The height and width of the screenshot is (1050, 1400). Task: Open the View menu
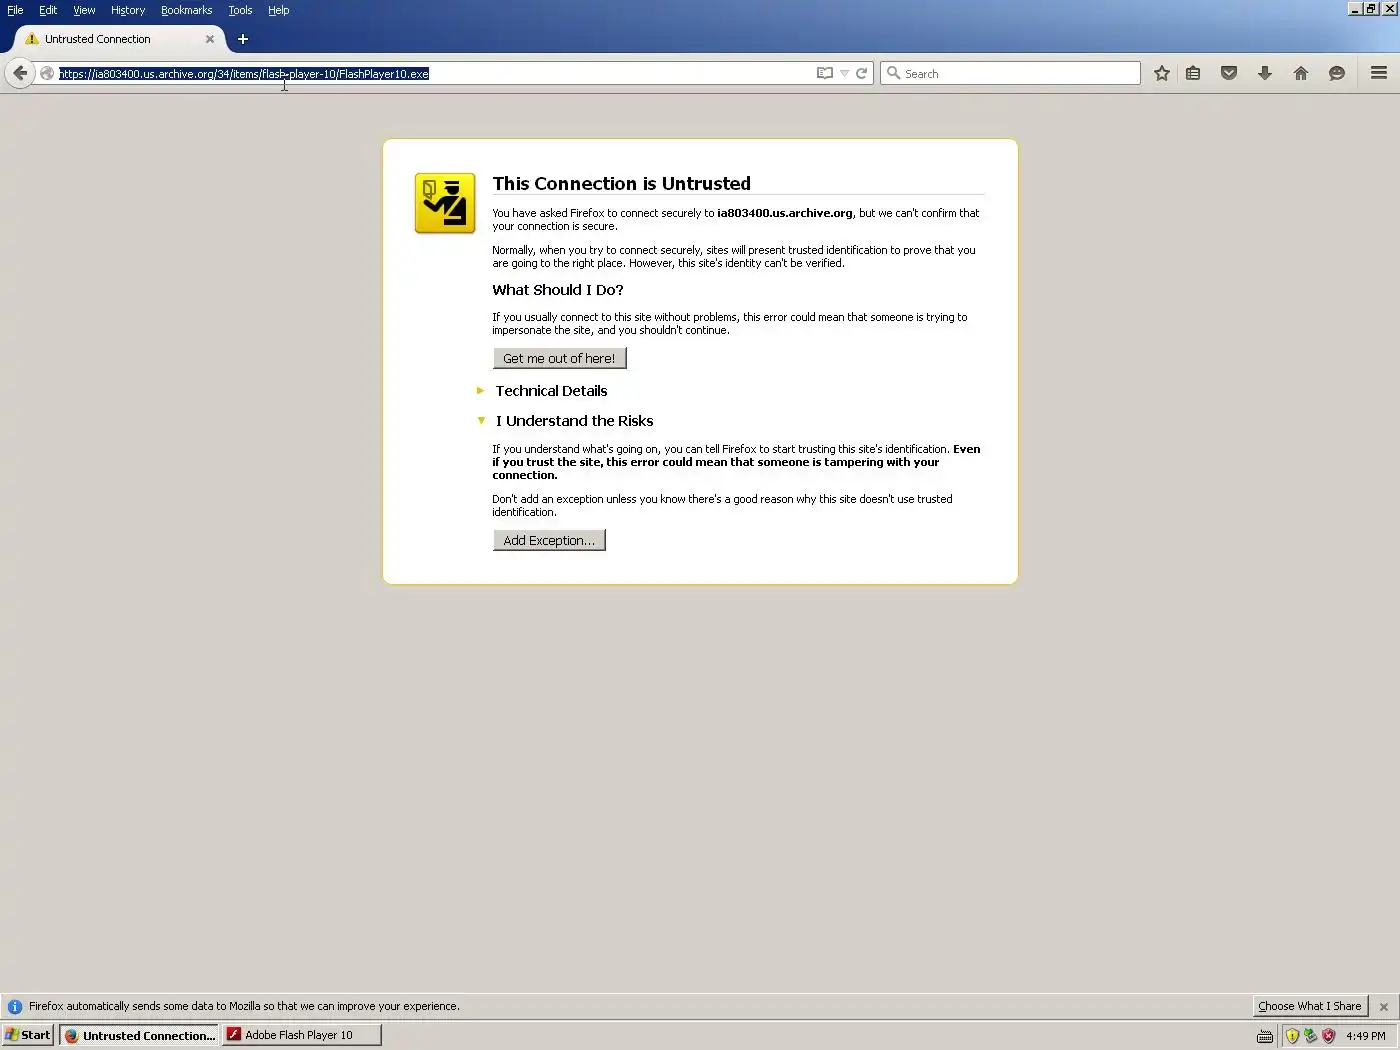(84, 10)
